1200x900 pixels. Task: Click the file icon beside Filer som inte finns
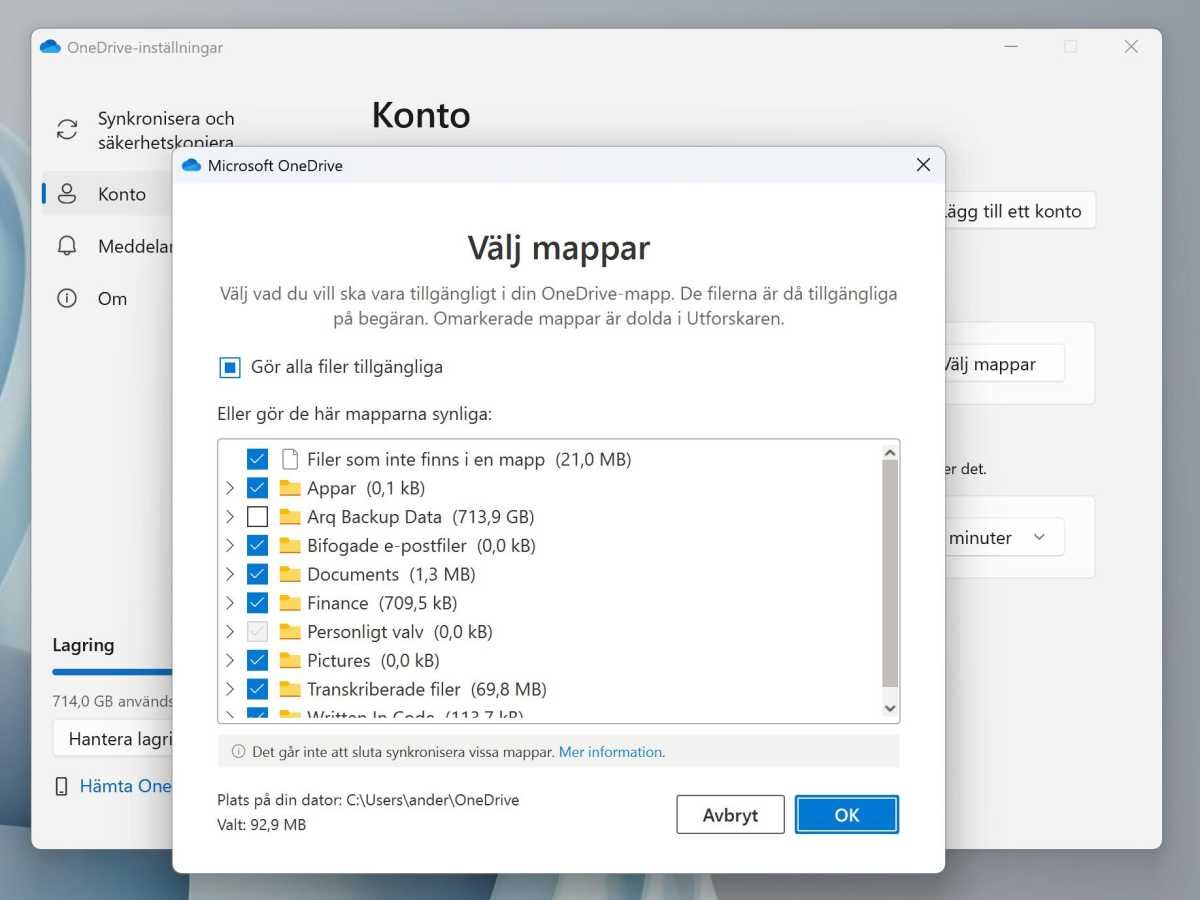coord(291,459)
